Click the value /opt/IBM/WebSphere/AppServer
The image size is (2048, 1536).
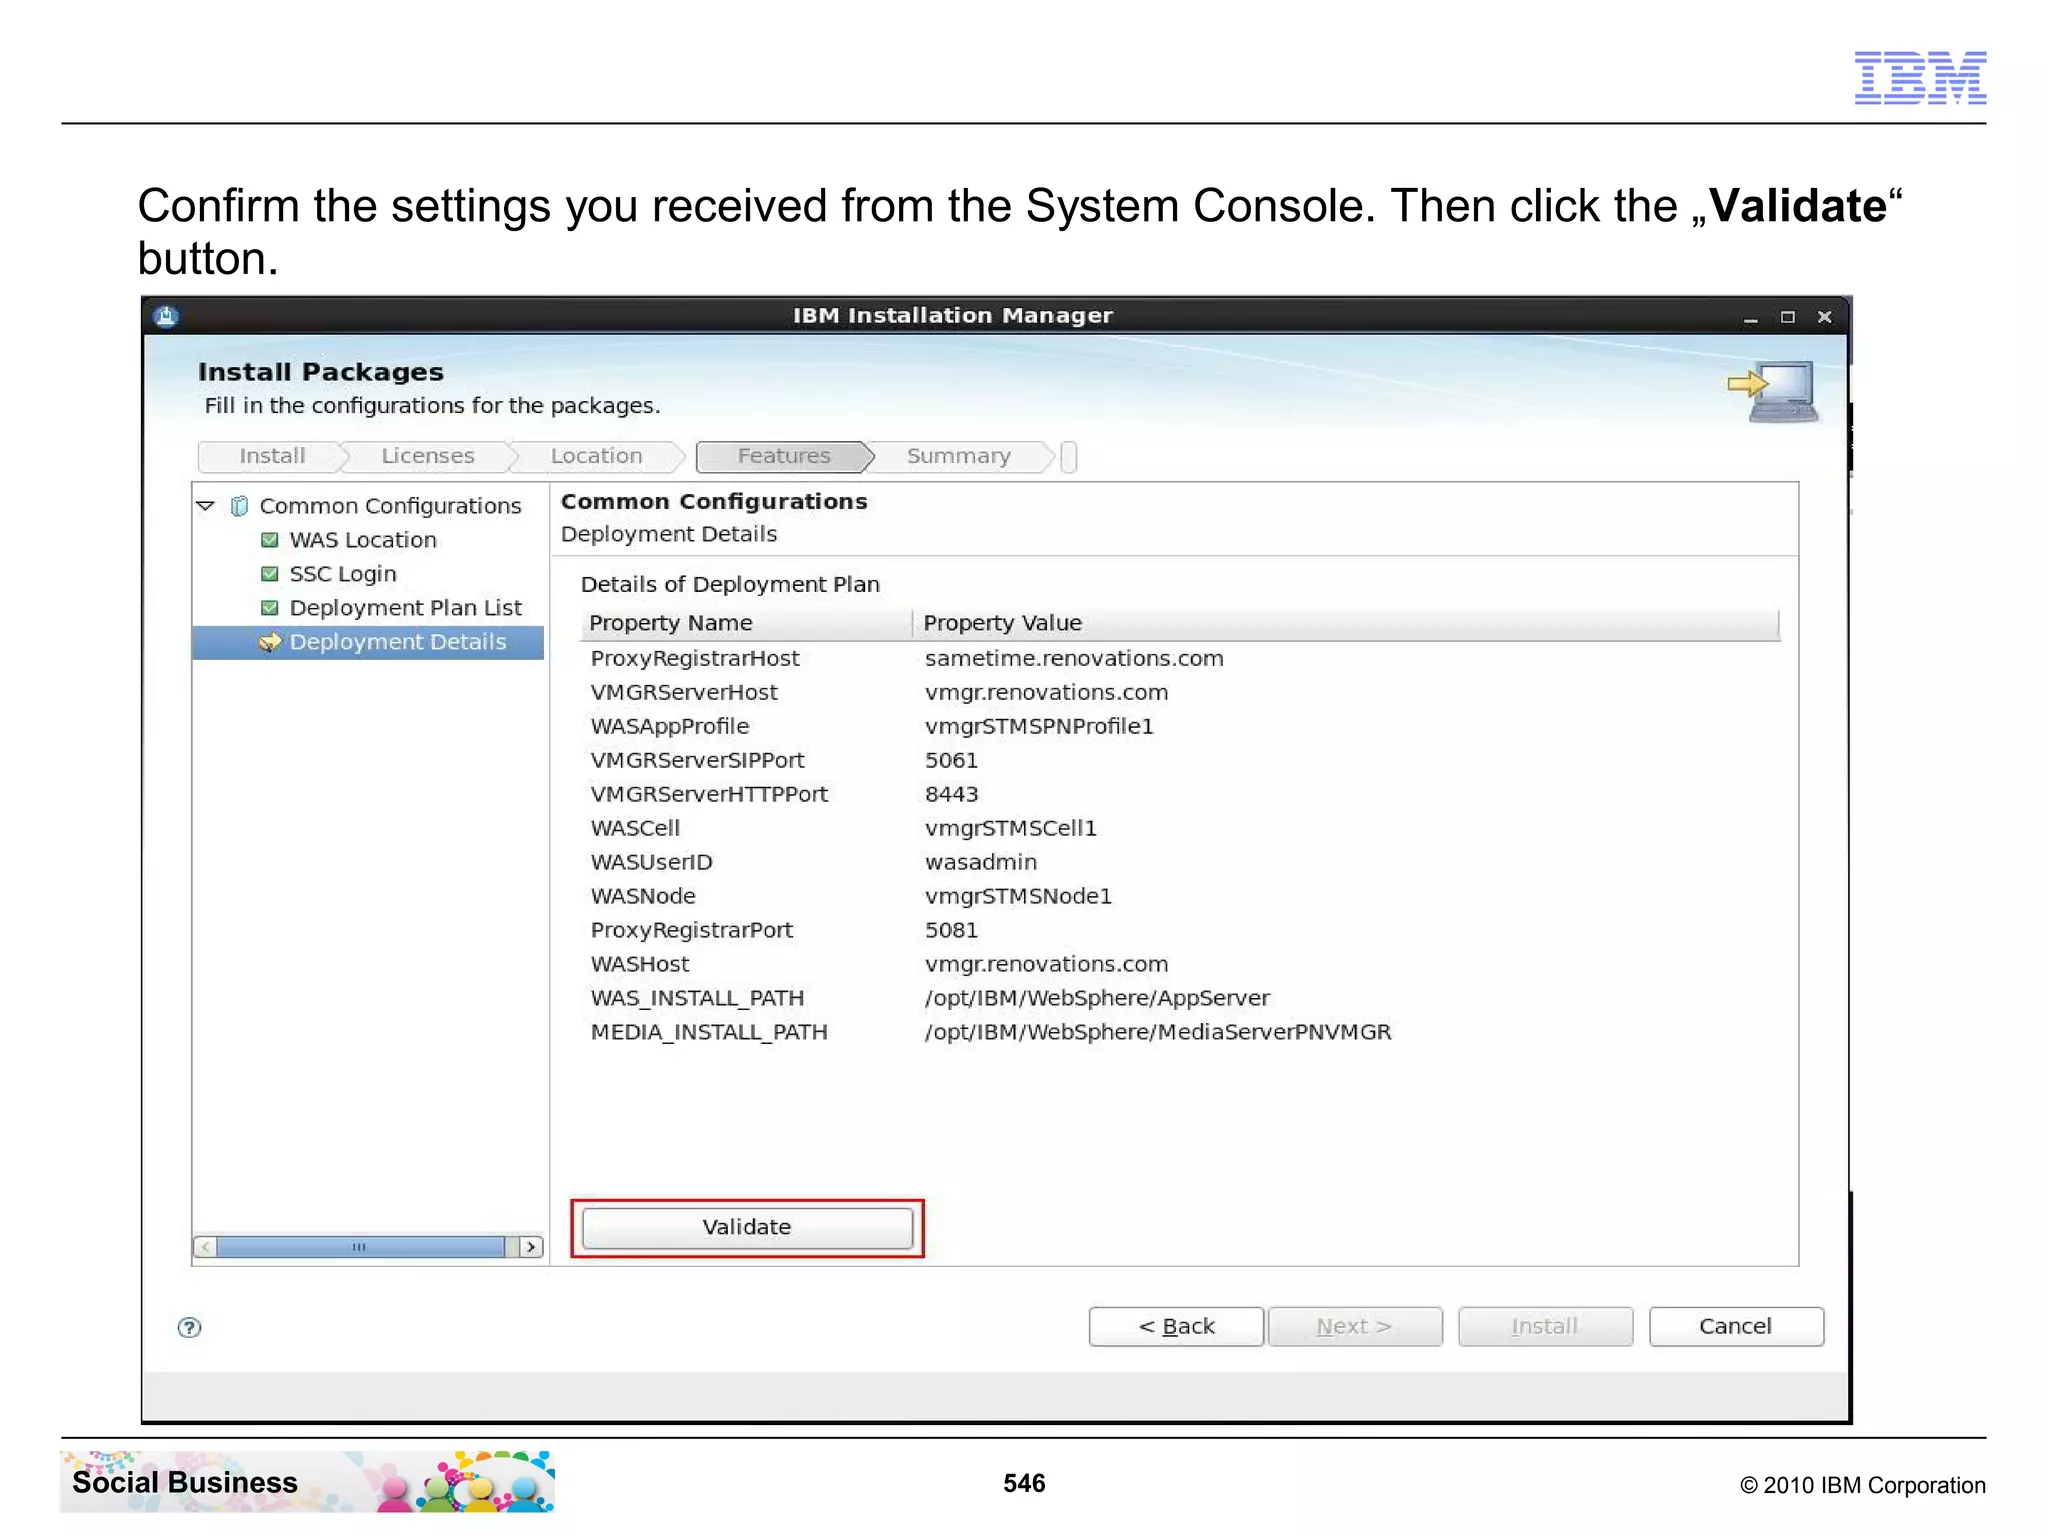(x=1097, y=999)
